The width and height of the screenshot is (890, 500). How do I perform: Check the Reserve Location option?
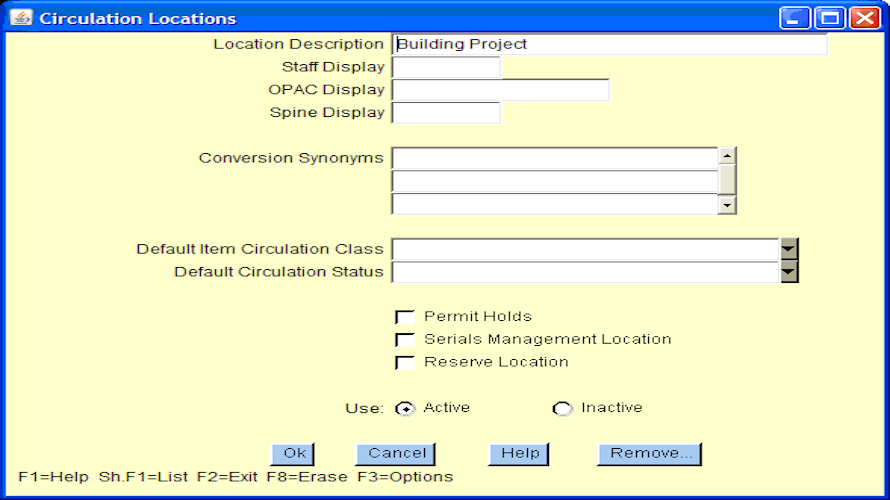point(405,363)
